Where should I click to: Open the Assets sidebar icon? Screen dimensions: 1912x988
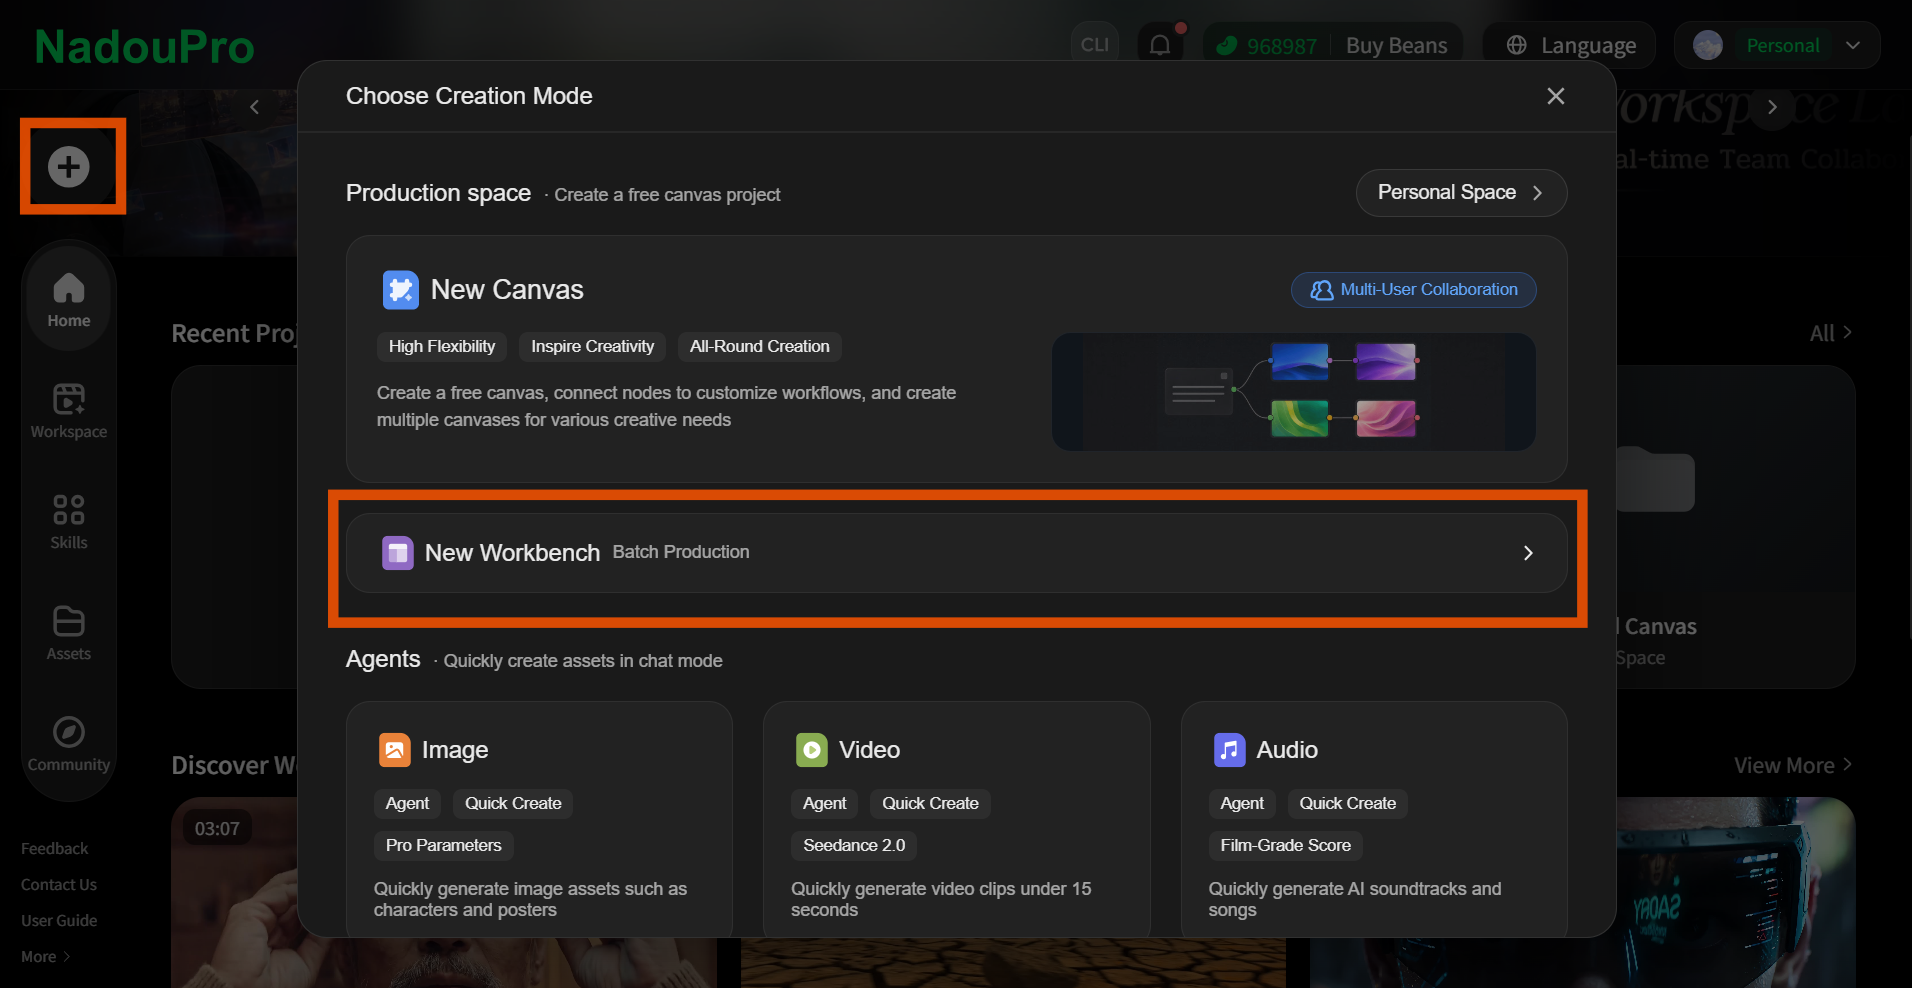tap(69, 621)
